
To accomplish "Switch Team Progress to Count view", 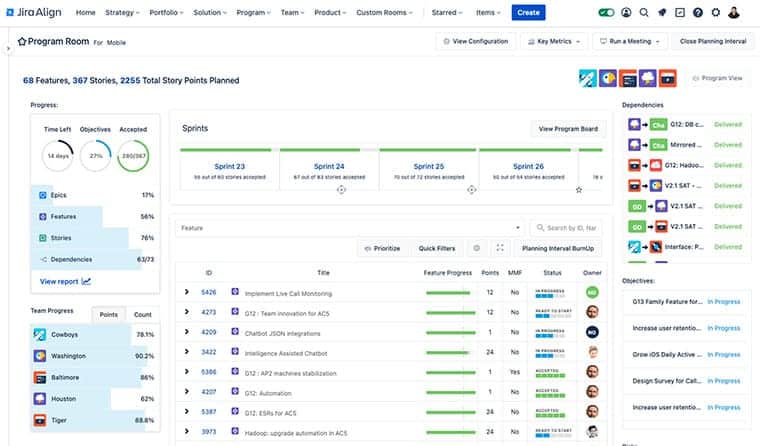I will pos(143,314).
